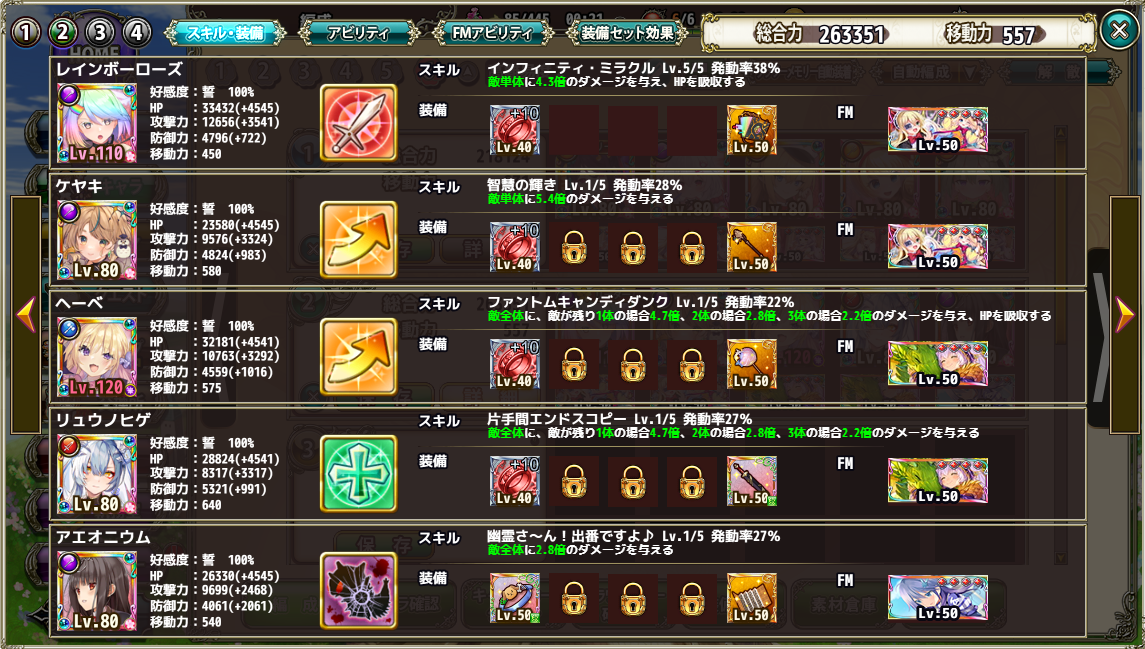
Task: Go to the next page arrow
Action: (x=1125, y=315)
